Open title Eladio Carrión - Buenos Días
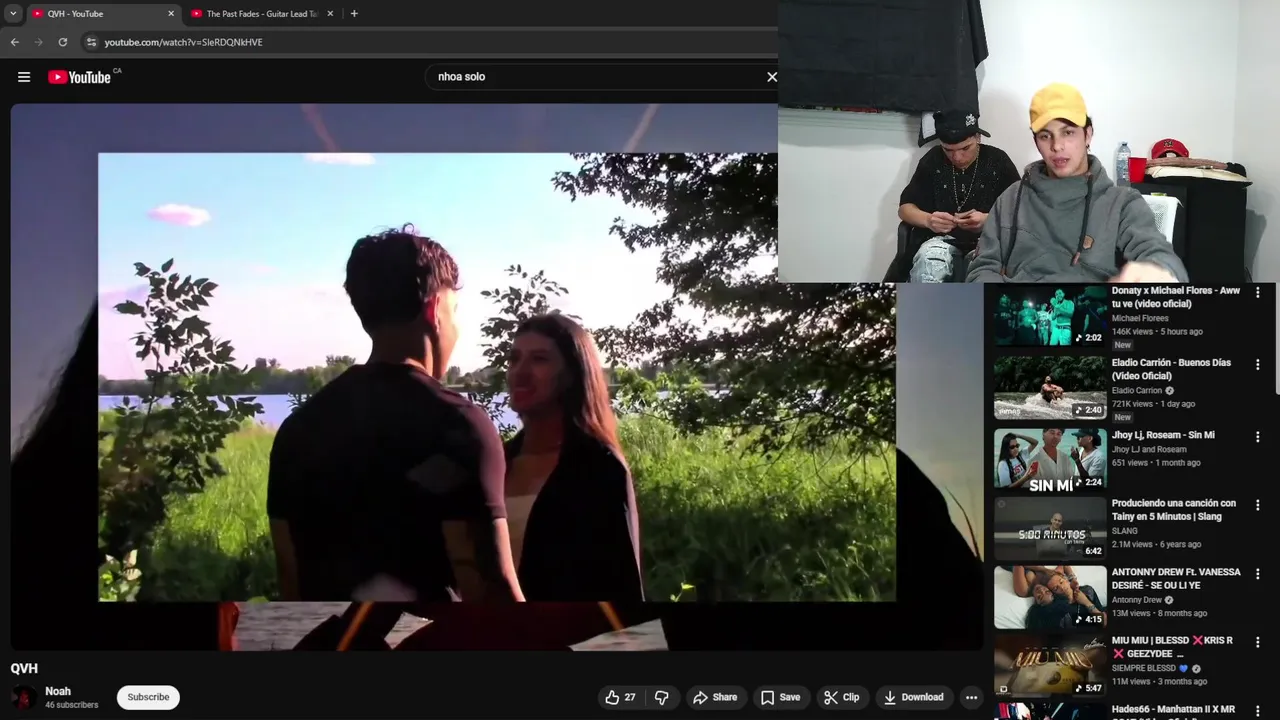The image size is (1280, 720). (1171, 369)
